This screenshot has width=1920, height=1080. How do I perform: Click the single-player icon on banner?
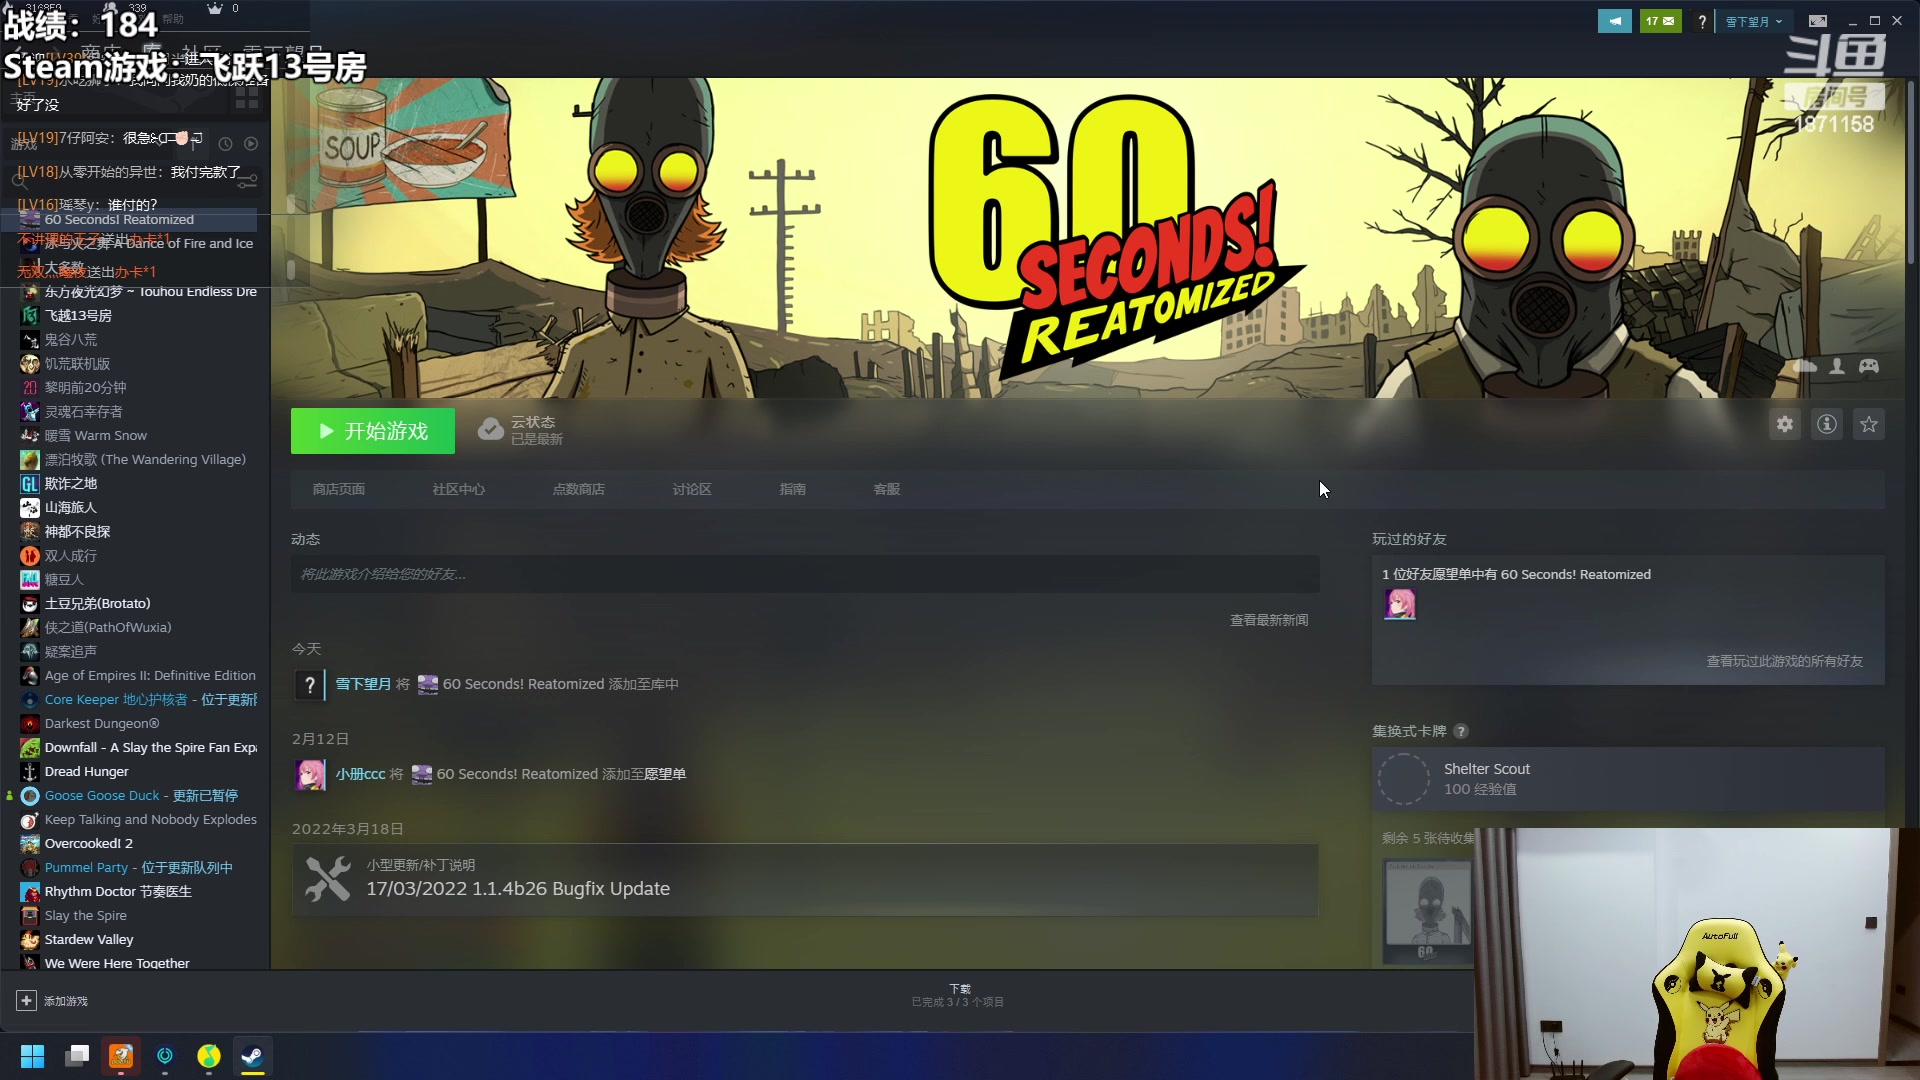tap(1837, 366)
